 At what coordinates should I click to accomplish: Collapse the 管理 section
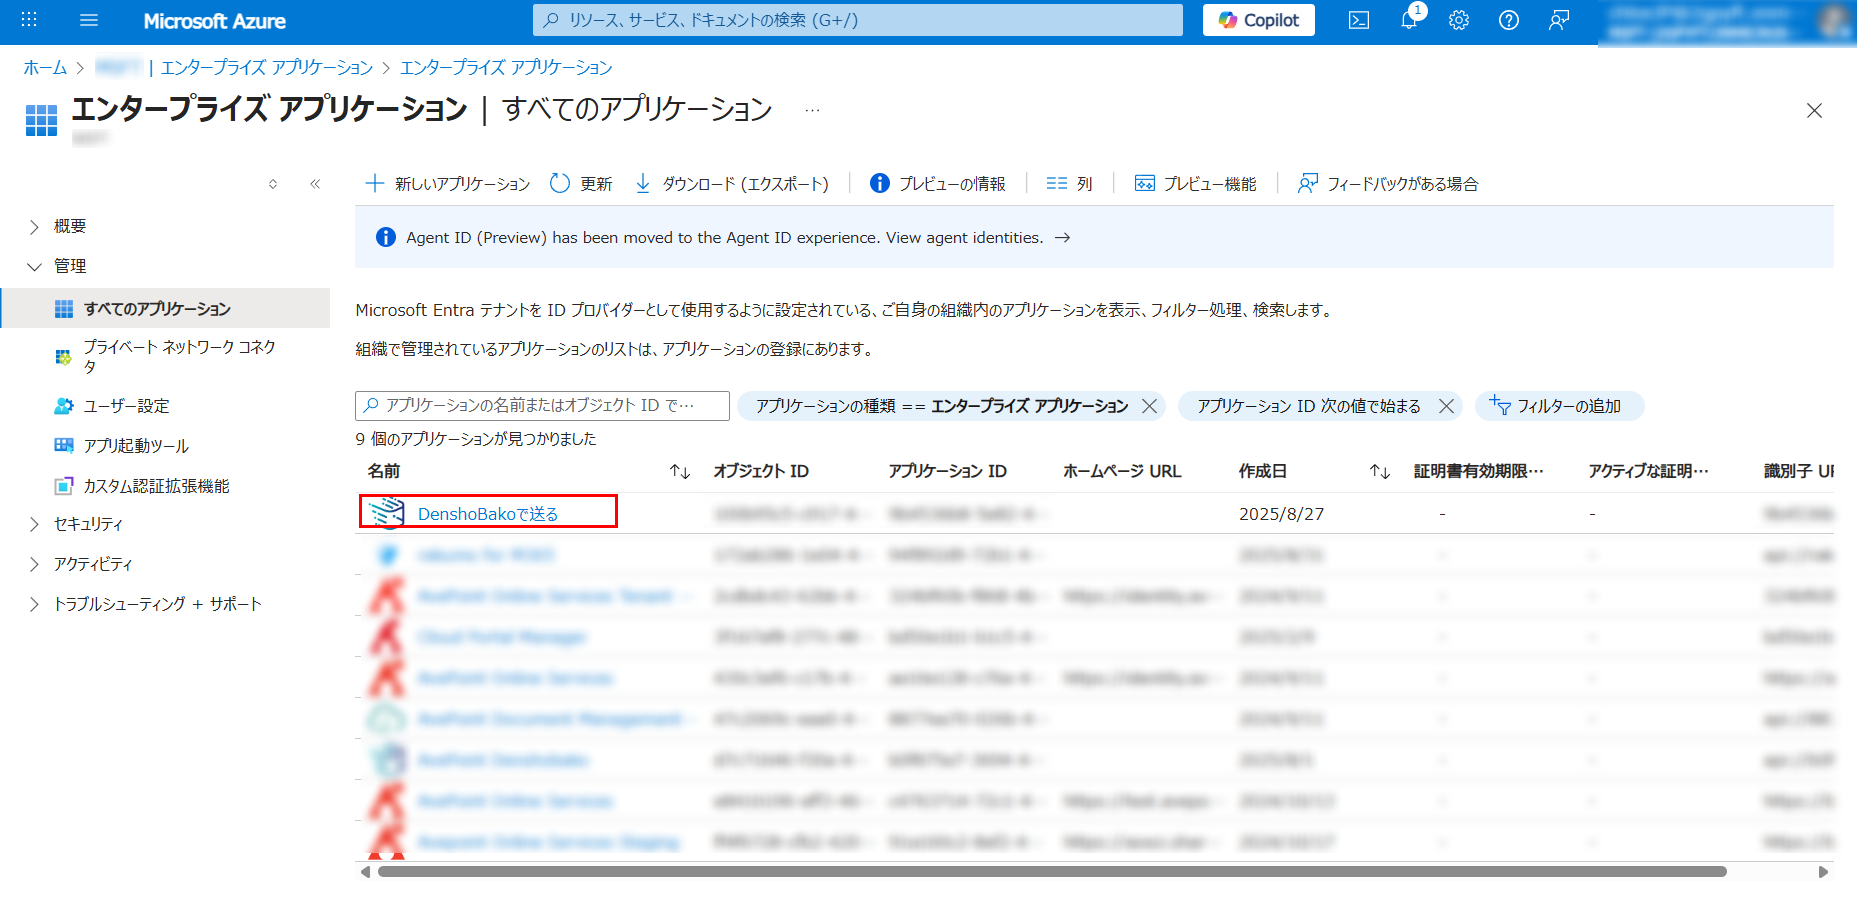(x=69, y=266)
